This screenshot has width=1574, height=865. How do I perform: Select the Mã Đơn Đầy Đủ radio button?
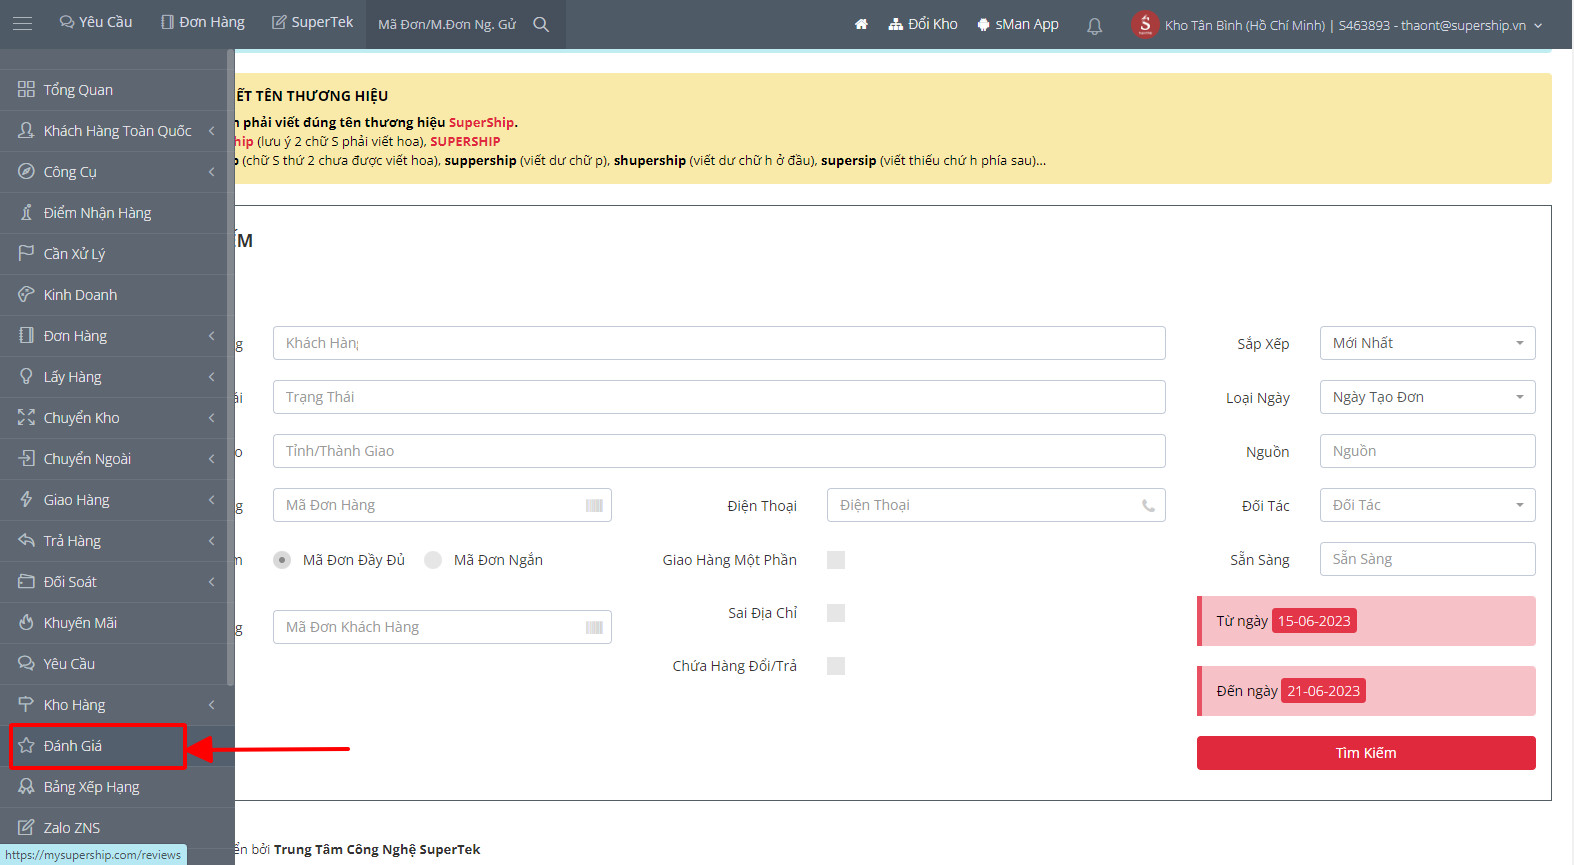[282, 560]
